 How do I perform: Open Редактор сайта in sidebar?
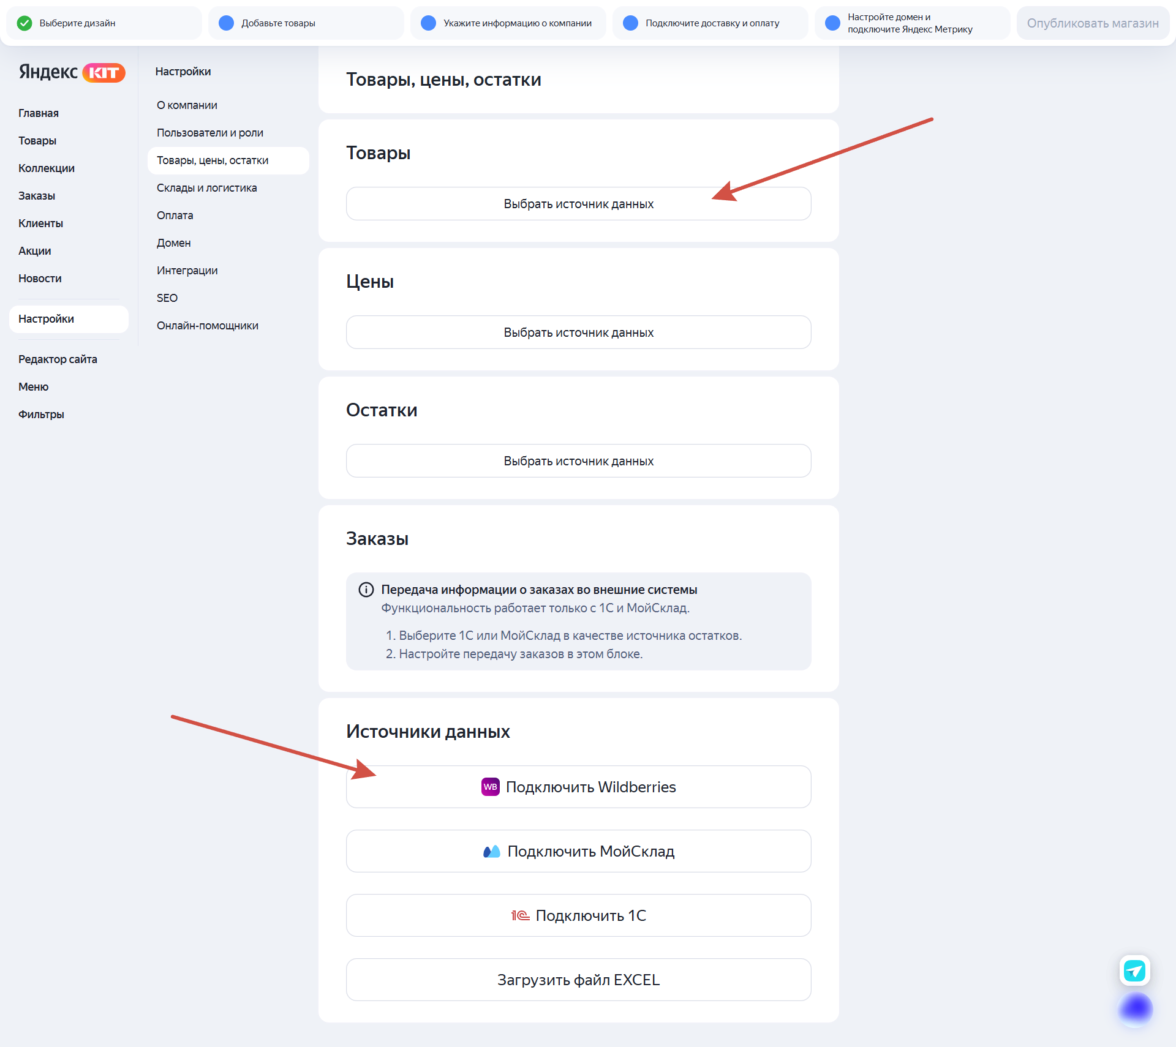click(x=58, y=359)
